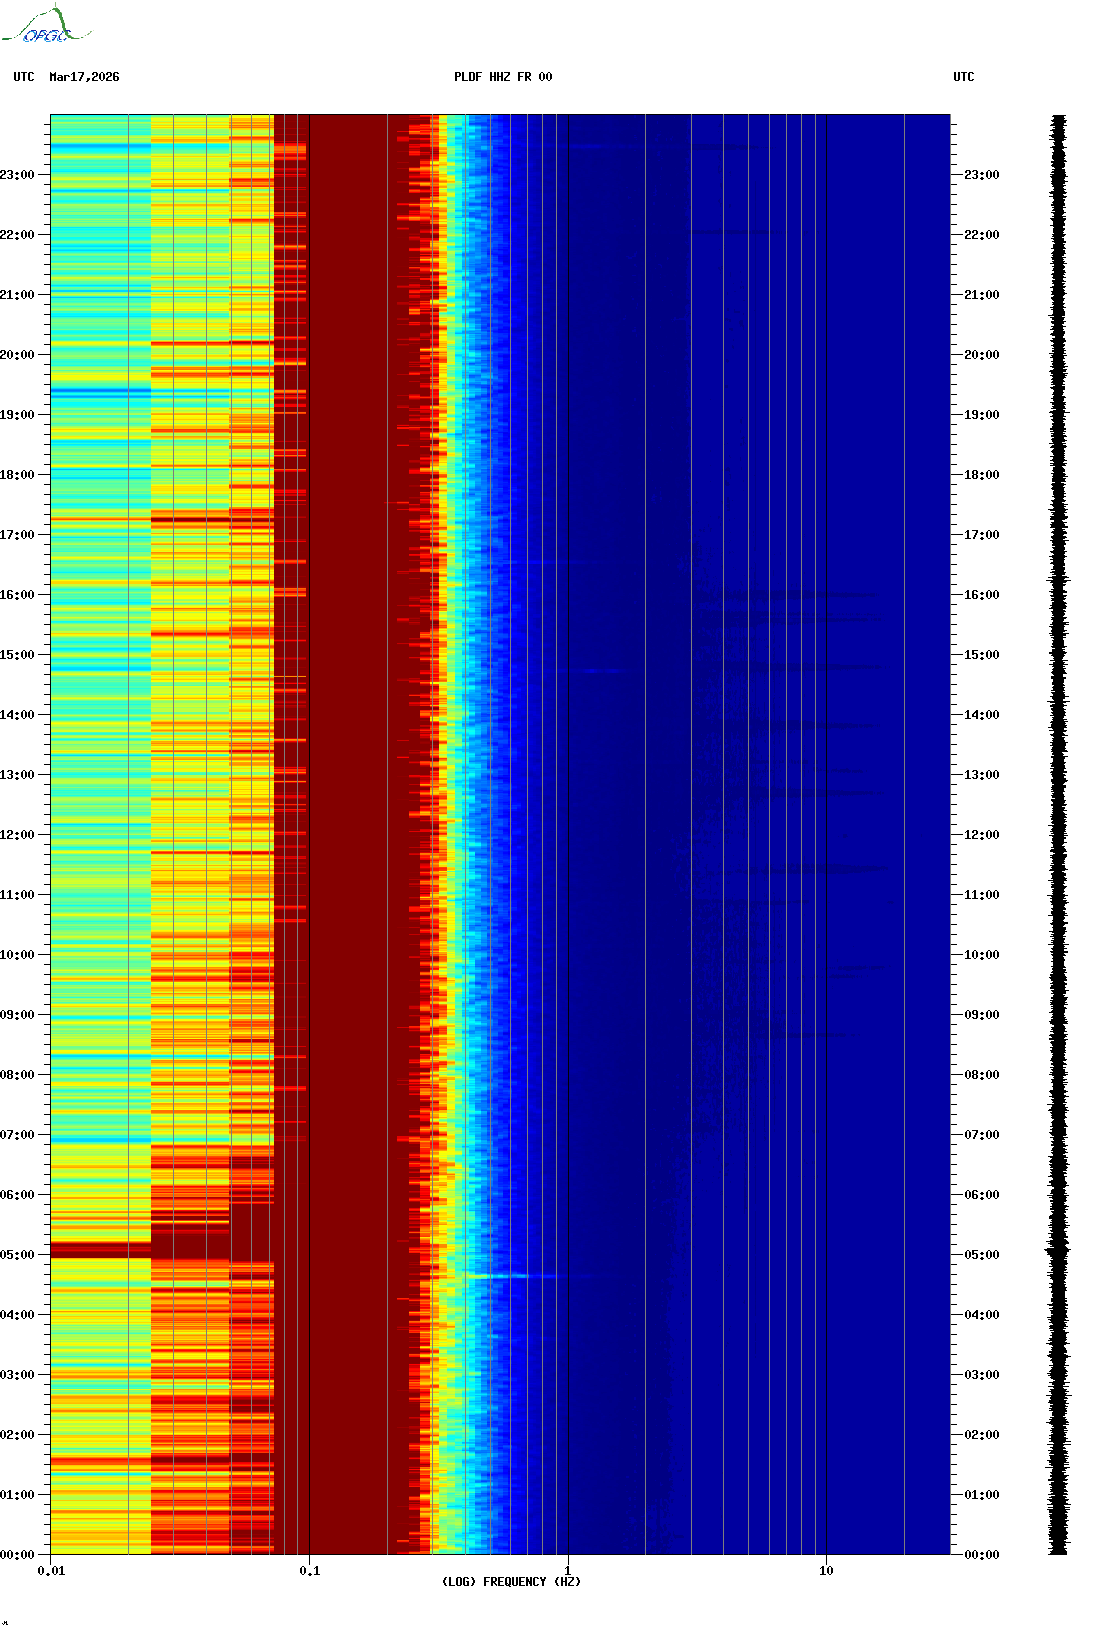Click the 12:00 label on the left time axis
Viewport: 1102px width, 1634px height.
click(17, 835)
